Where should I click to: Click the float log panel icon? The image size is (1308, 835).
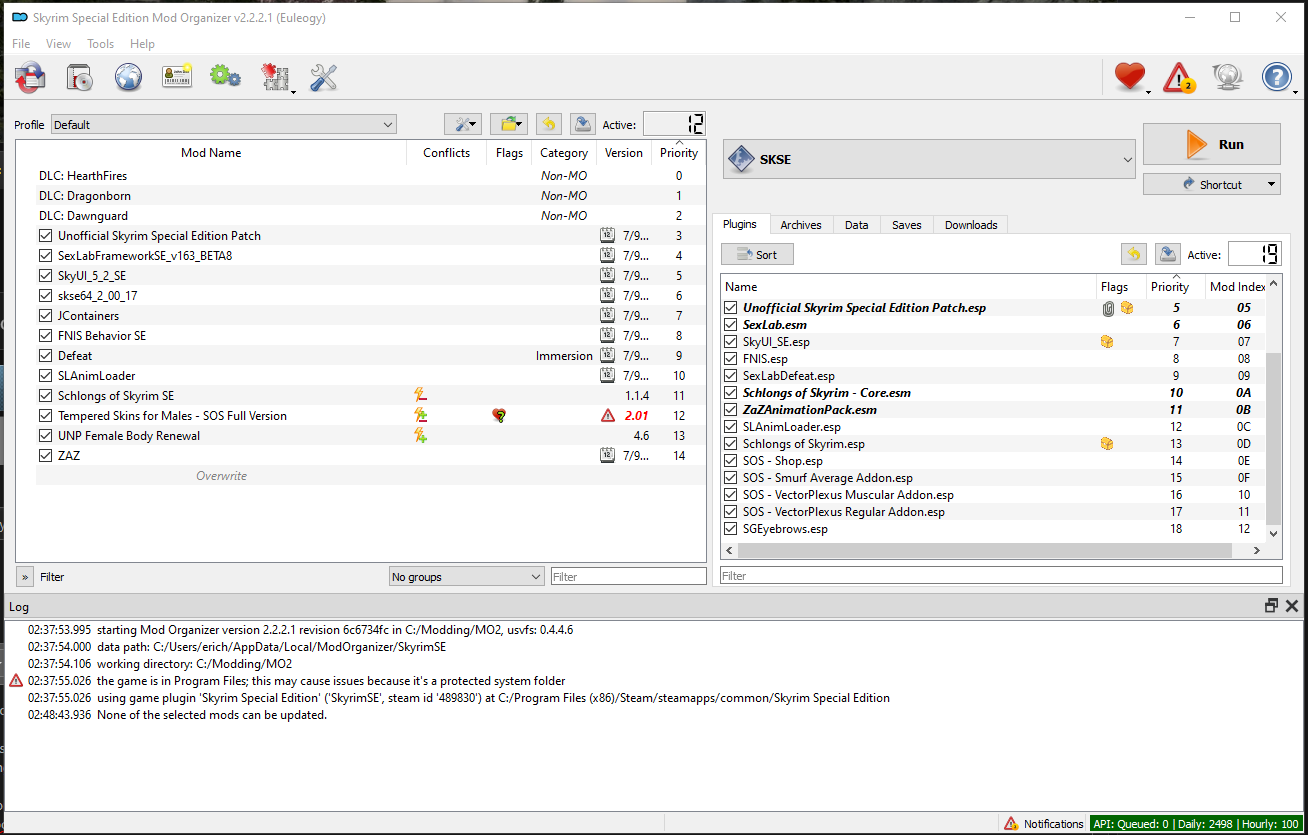1272,606
